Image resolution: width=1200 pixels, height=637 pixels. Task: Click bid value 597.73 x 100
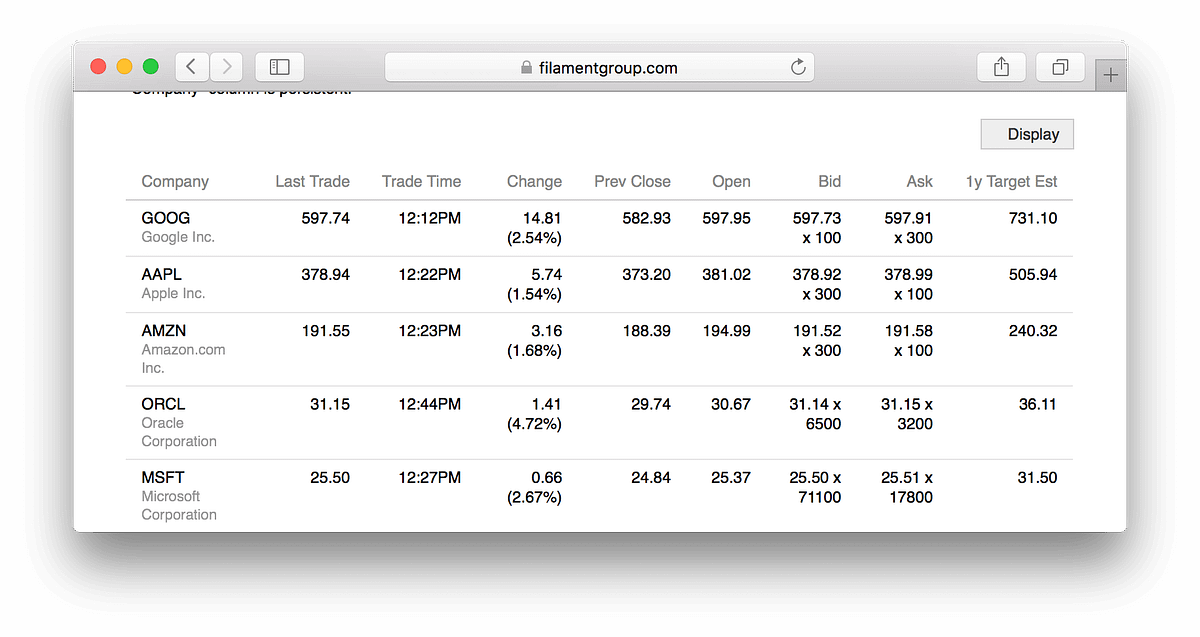pyautogui.click(x=817, y=228)
